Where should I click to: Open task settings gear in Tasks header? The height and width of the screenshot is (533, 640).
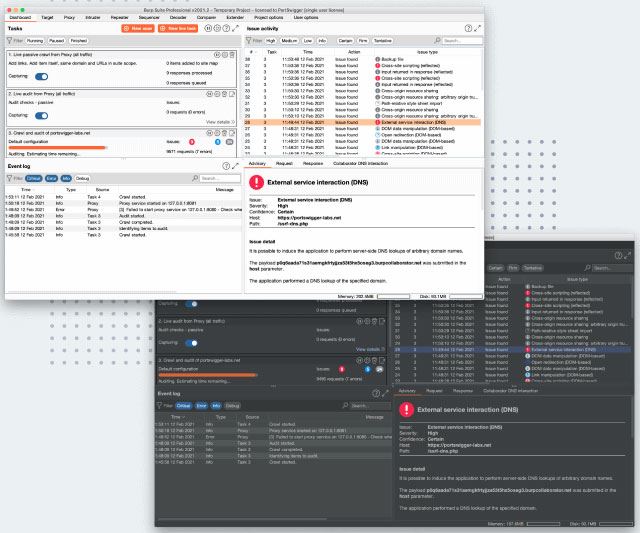pos(217,28)
